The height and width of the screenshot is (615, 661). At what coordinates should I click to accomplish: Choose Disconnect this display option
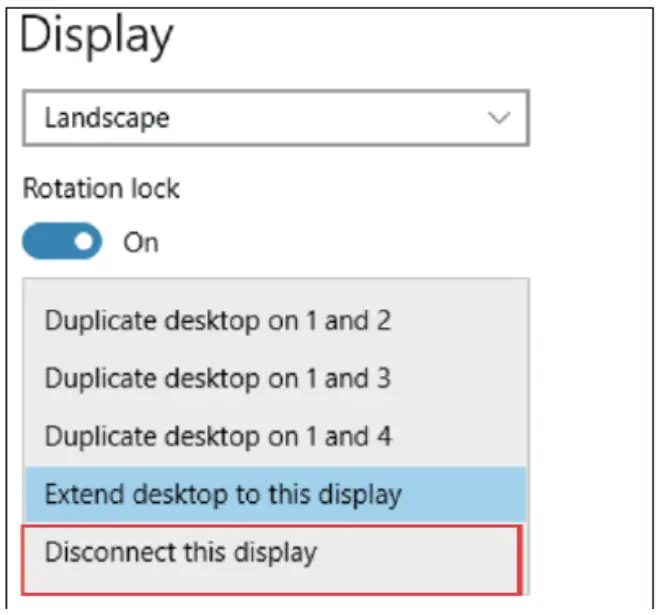coord(181,551)
